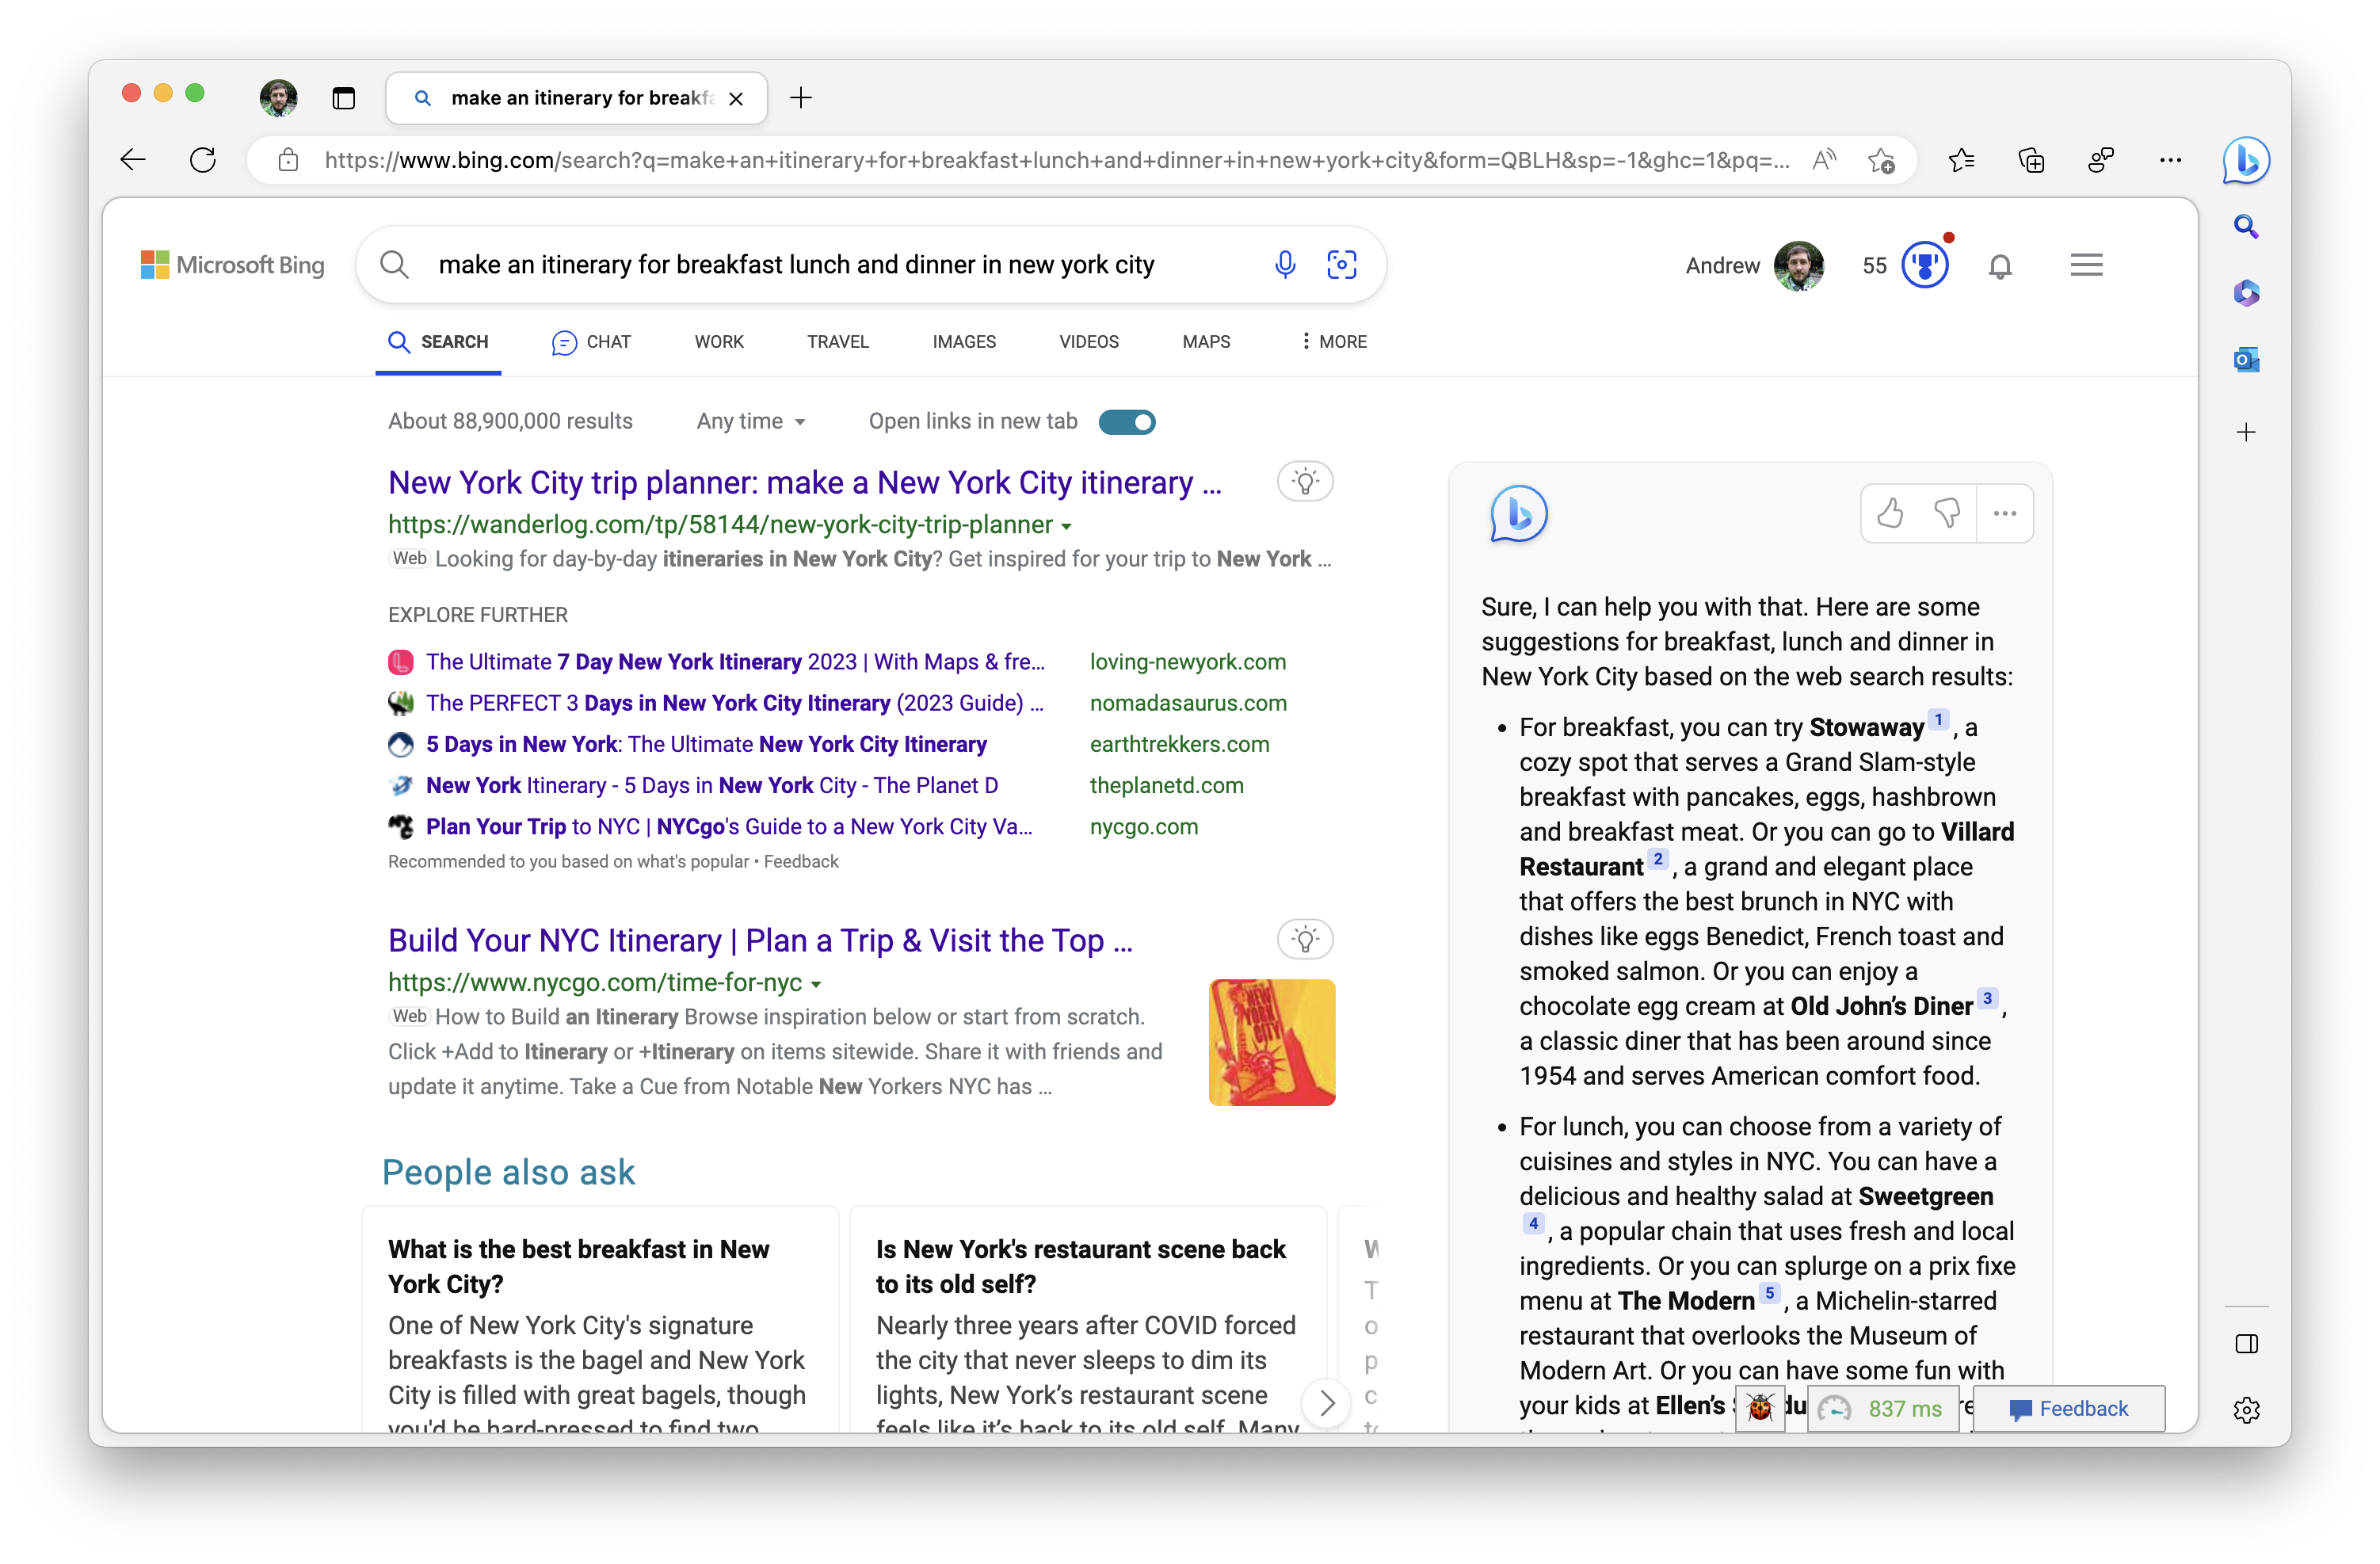Click the nycgo.com Build Your NYC Itinerary link
Screen dimensions: 2380x1564
pyautogui.click(x=759, y=939)
